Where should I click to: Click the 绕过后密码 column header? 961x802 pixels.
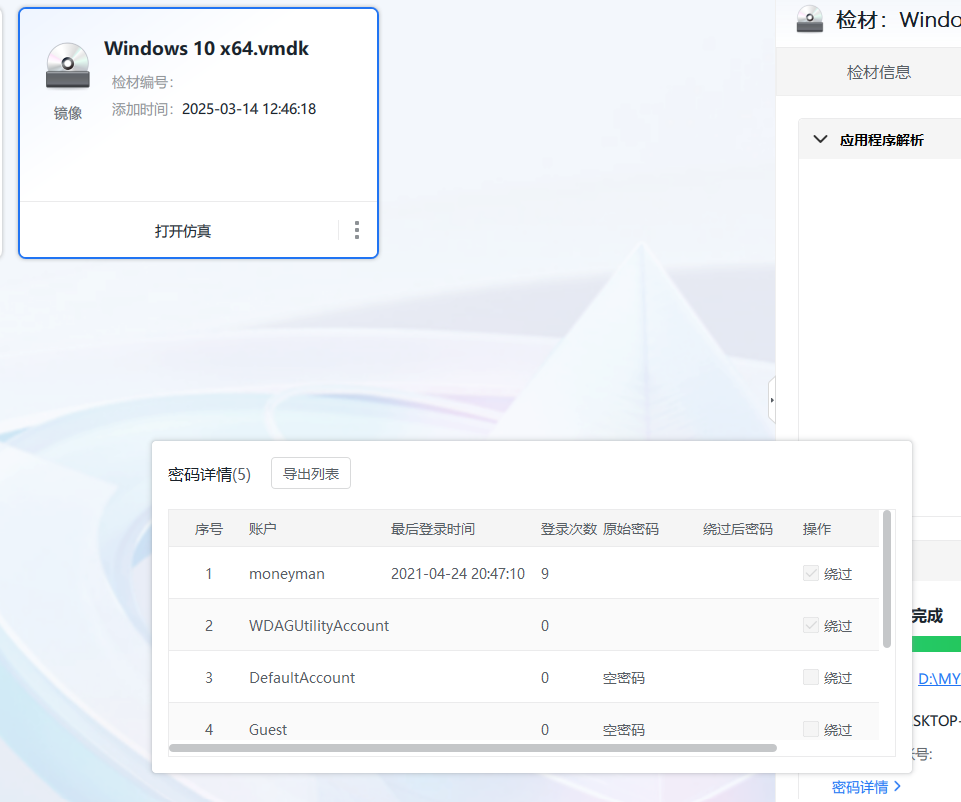click(x=737, y=529)
